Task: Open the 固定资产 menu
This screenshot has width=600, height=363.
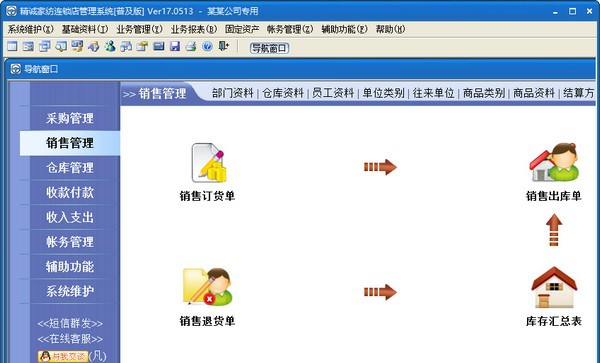Action: [242, 29]
